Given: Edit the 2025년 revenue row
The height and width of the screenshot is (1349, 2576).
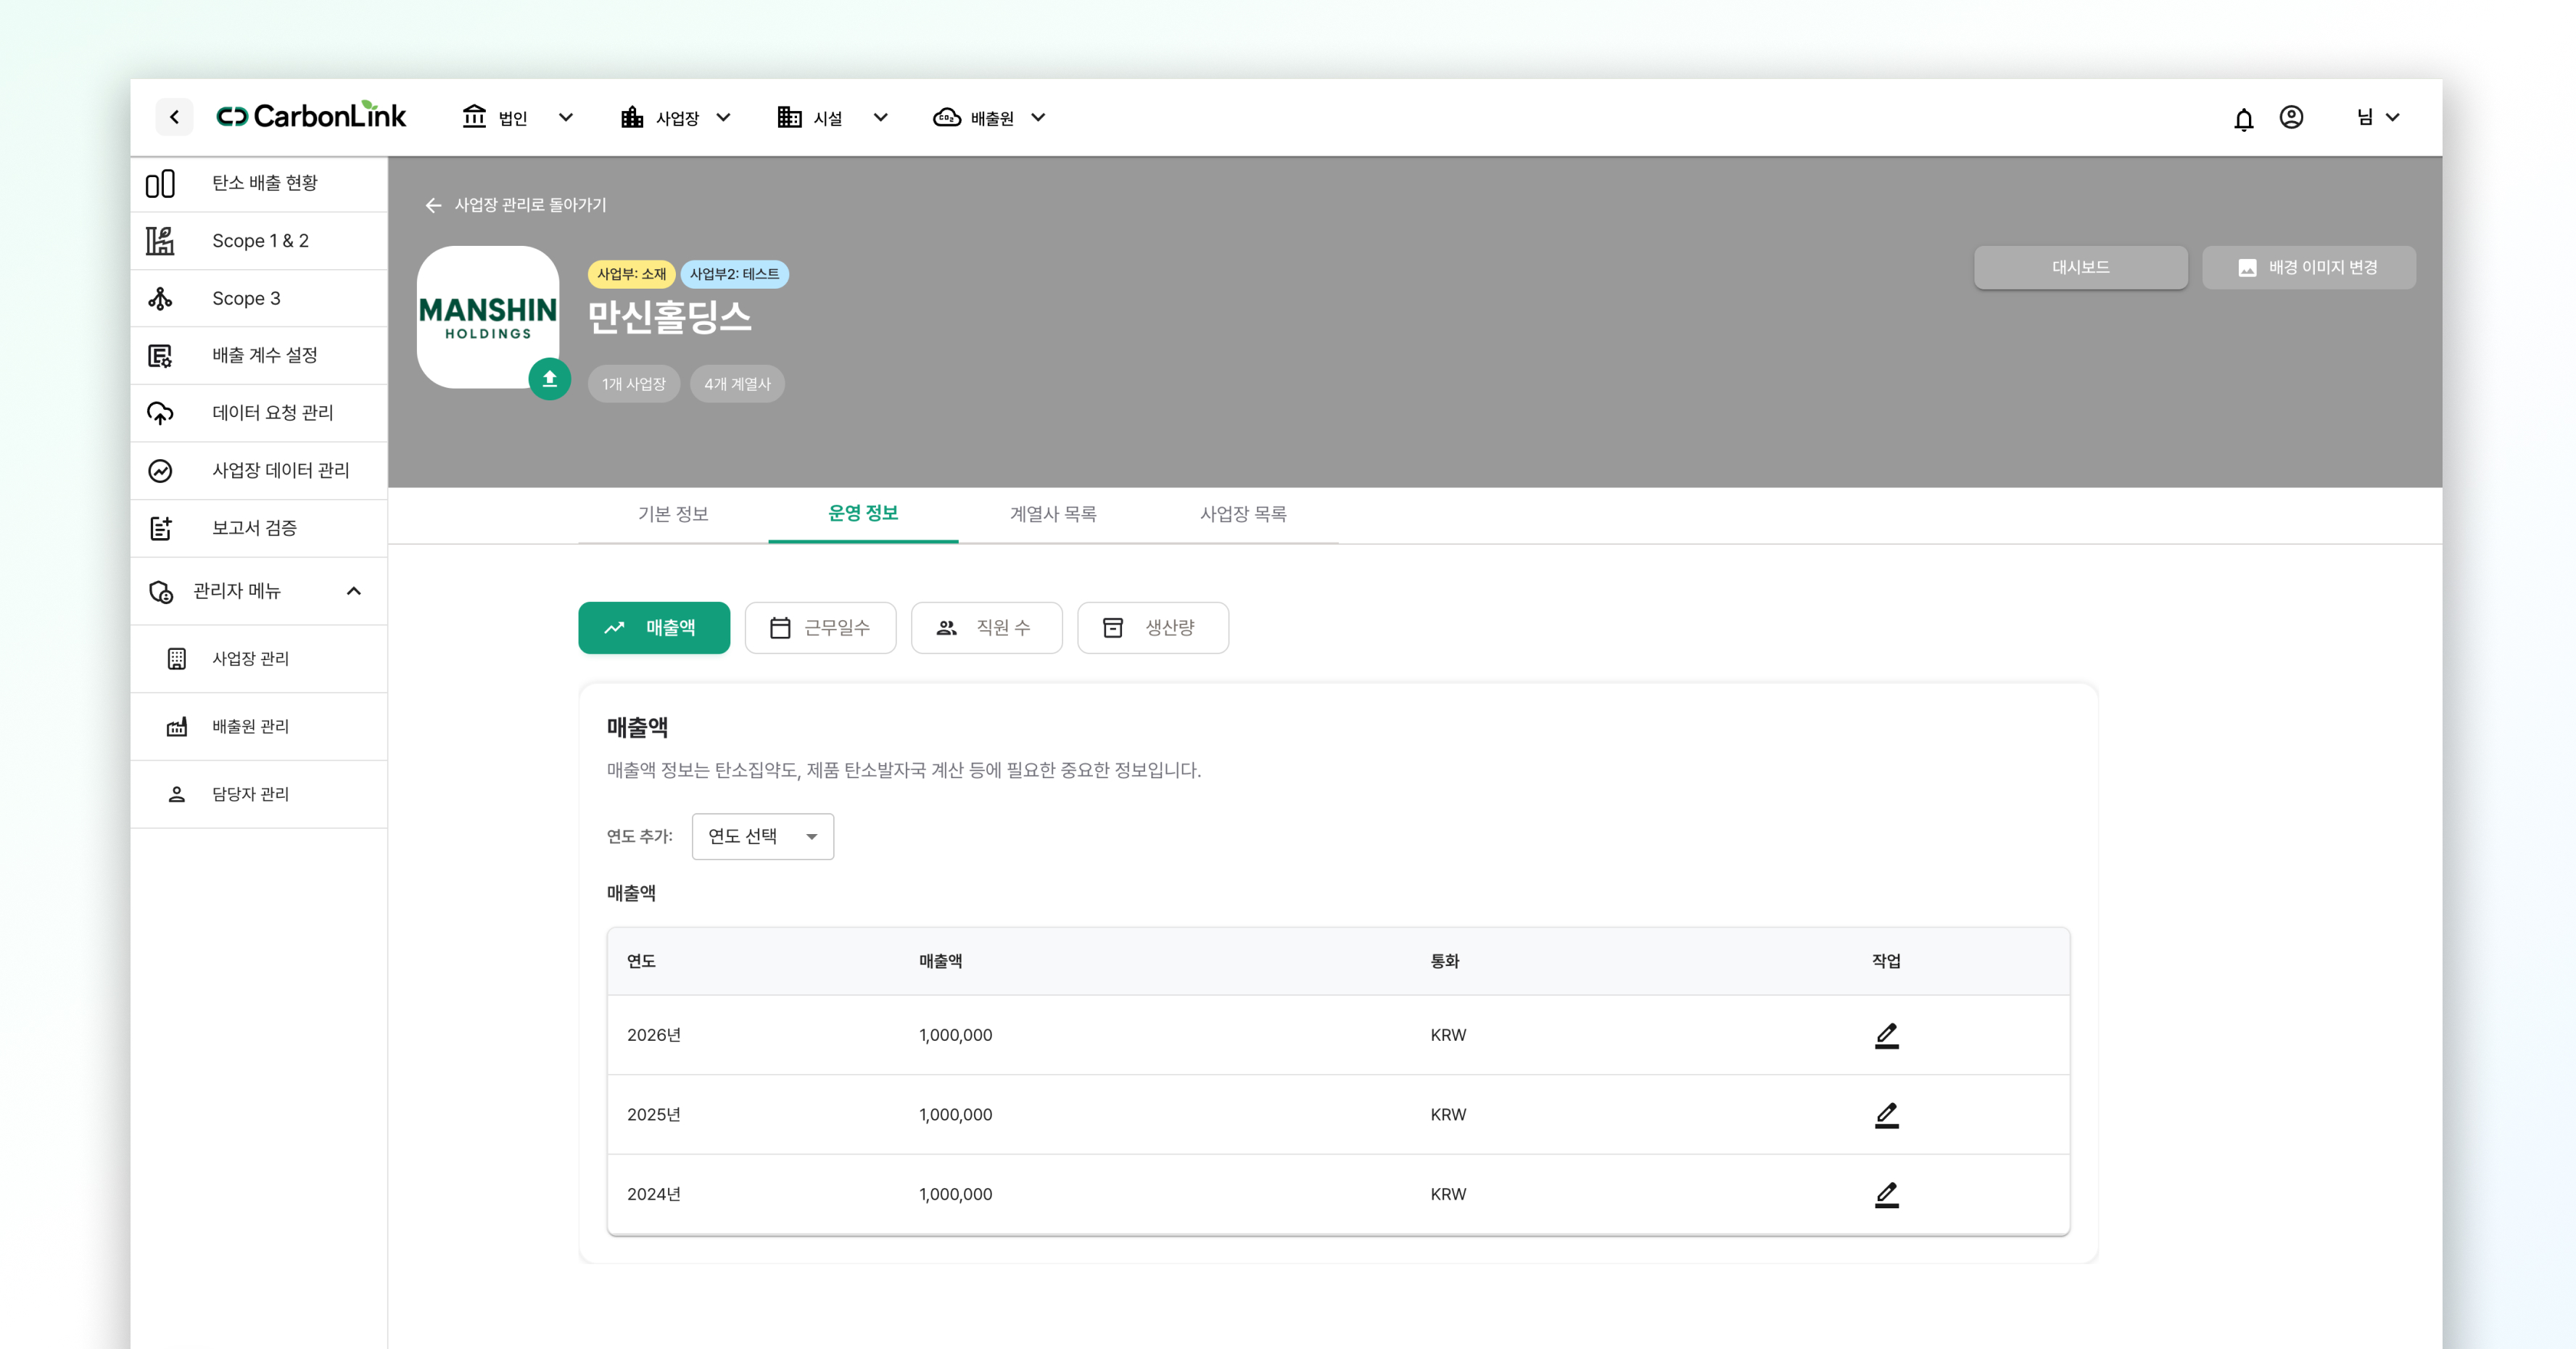Looking at the screenshot, I should [x=1886, y=1114].
